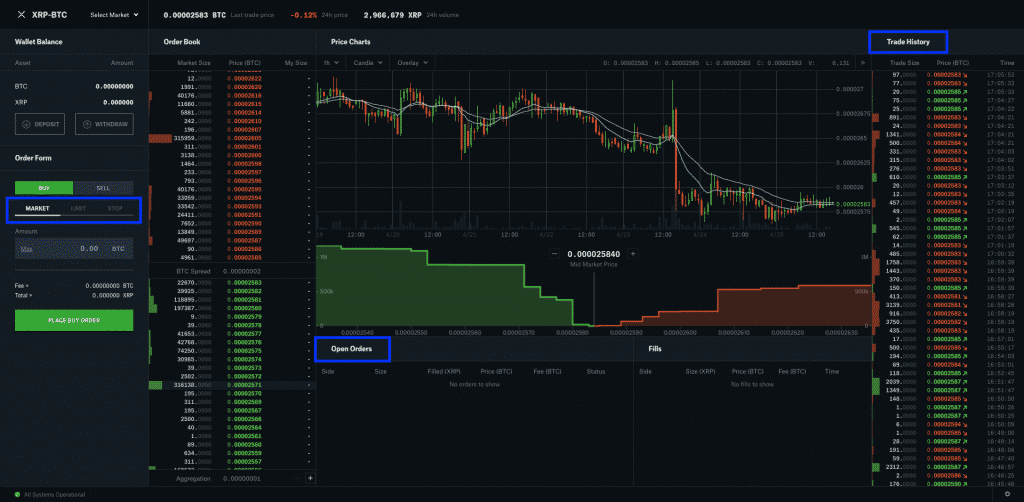
Task: Switch the order form to Buy
Action: (x=44, y=188)
